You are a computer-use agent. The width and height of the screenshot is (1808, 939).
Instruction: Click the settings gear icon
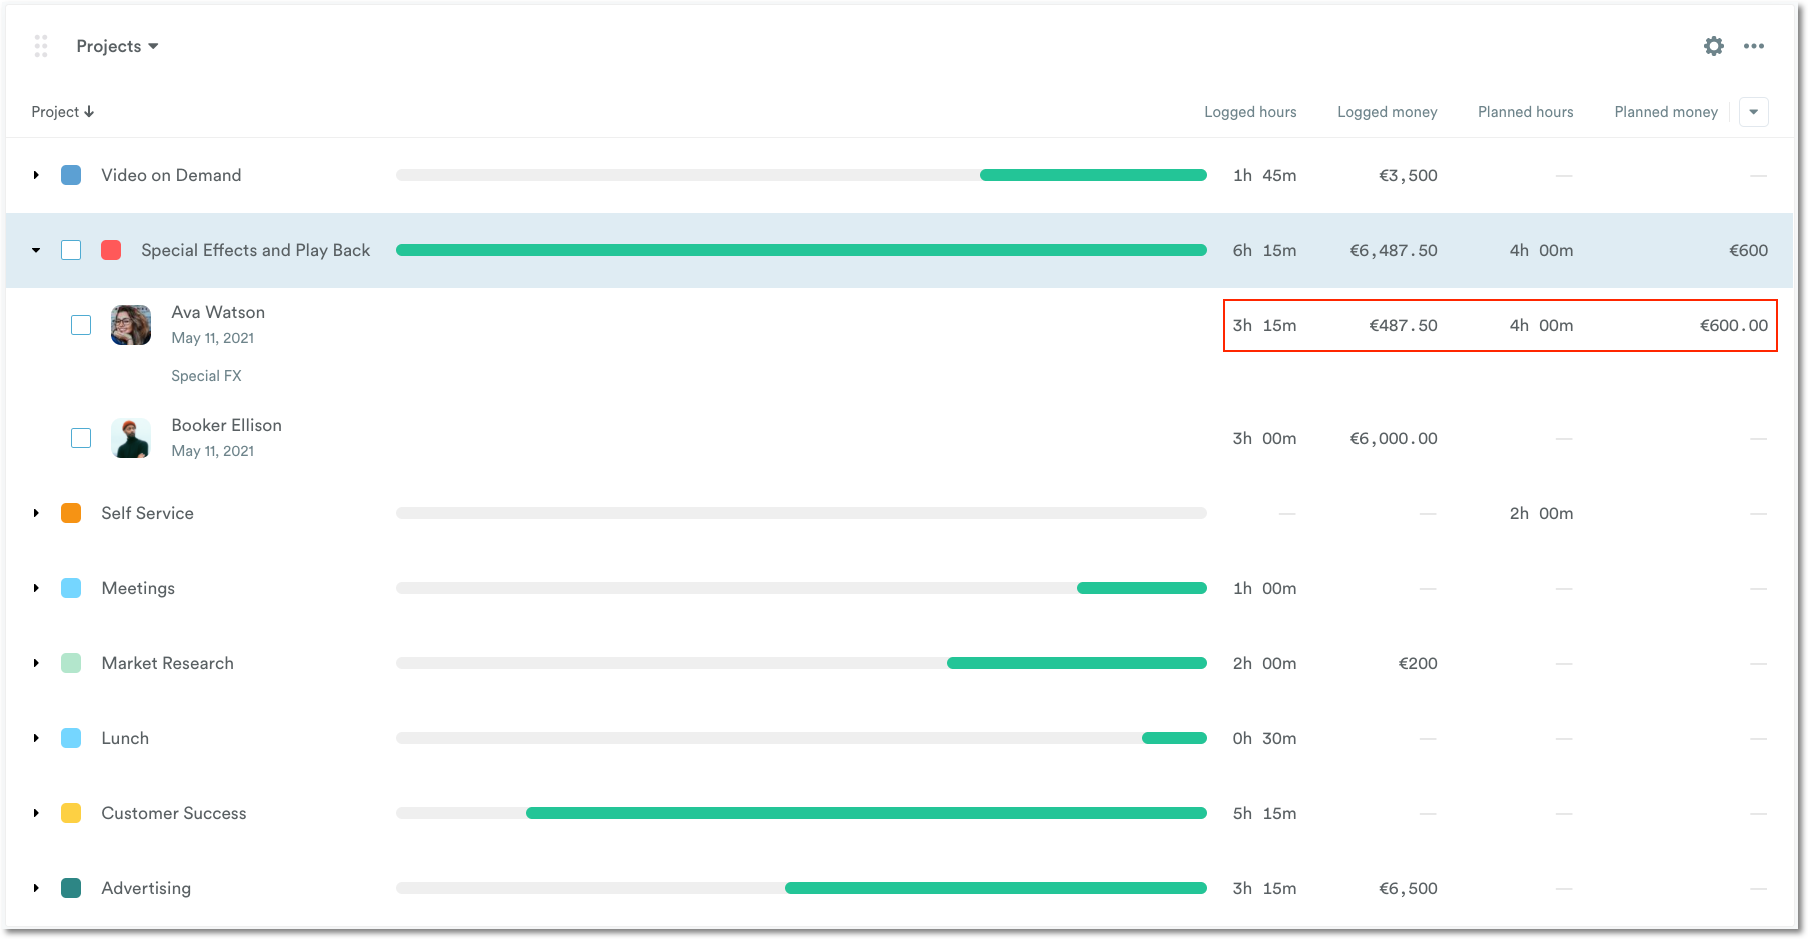pos(1713,46)
